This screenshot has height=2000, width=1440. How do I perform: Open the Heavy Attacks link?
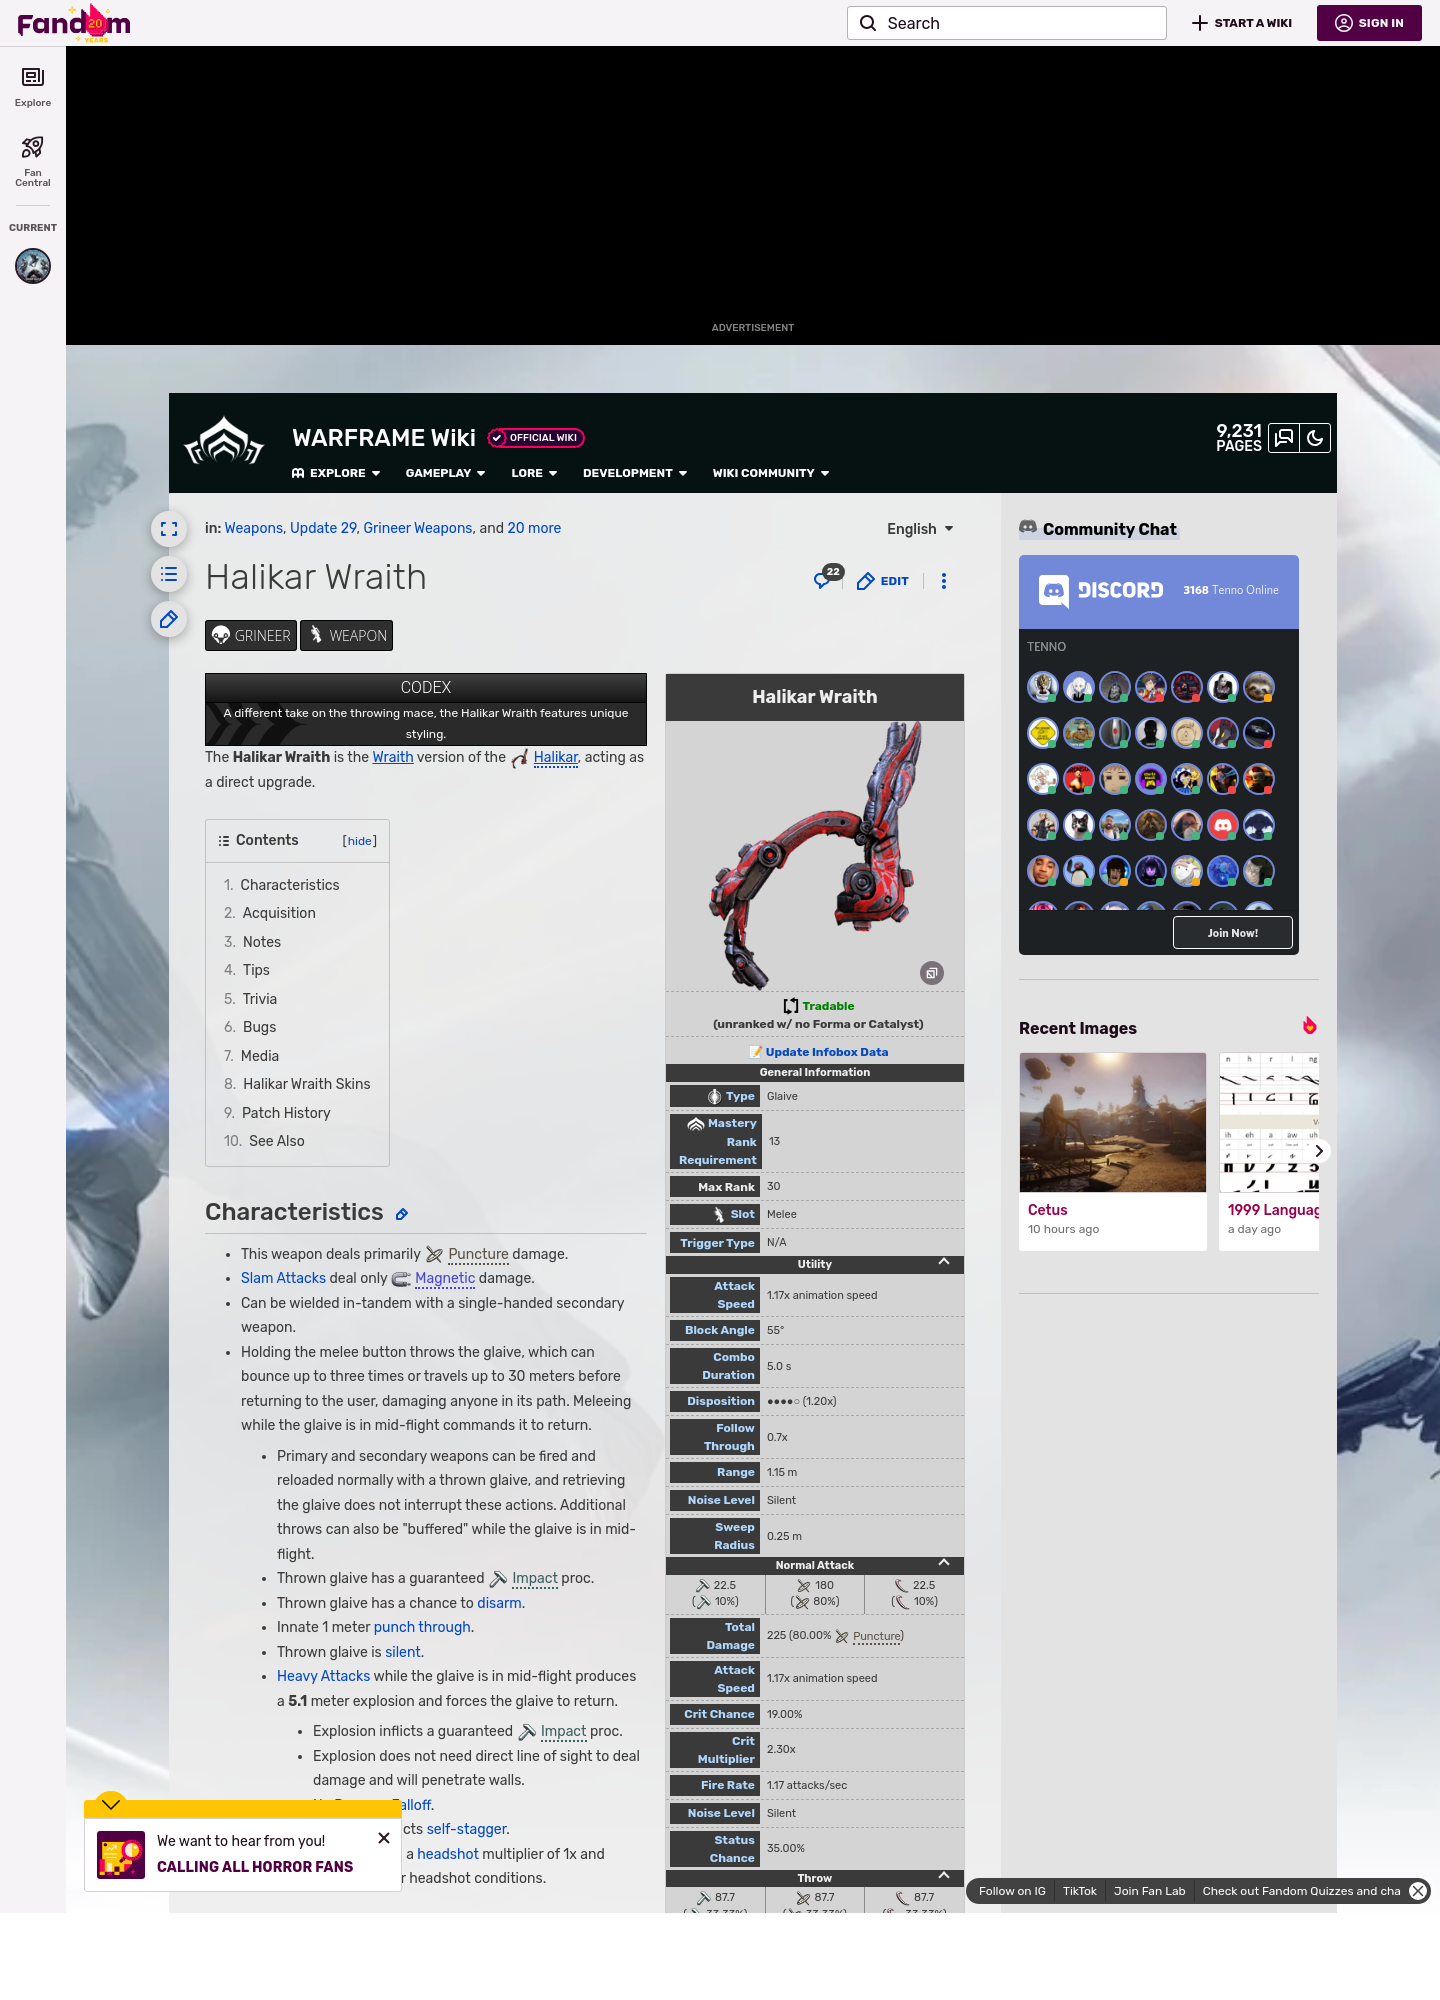coord(323,1676)
